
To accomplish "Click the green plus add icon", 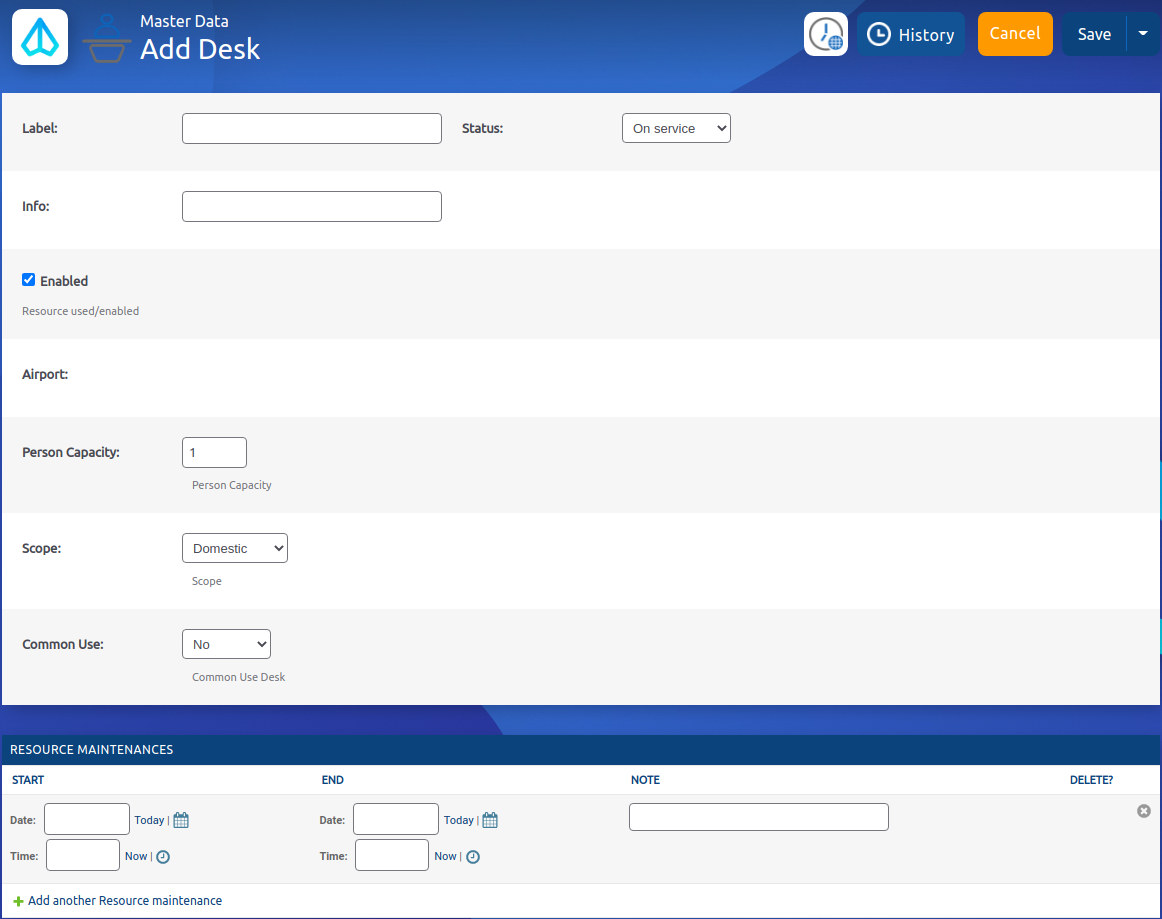I will coord(18,901).
